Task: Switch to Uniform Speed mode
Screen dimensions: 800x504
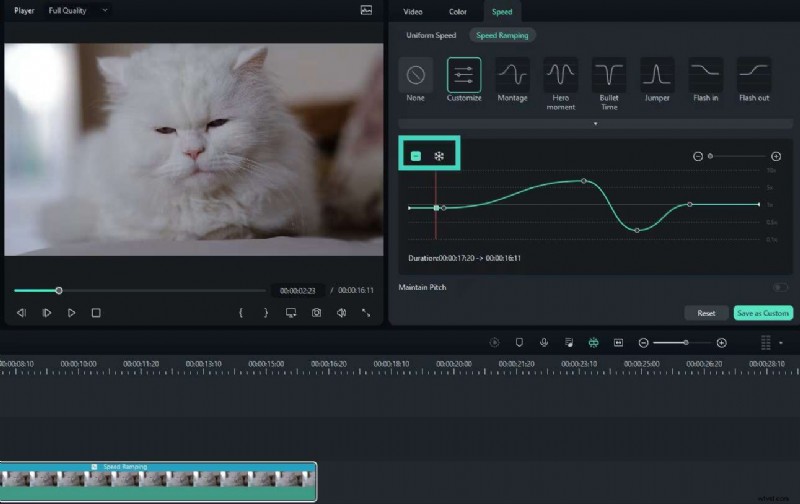Action: [x=431, y=35]
